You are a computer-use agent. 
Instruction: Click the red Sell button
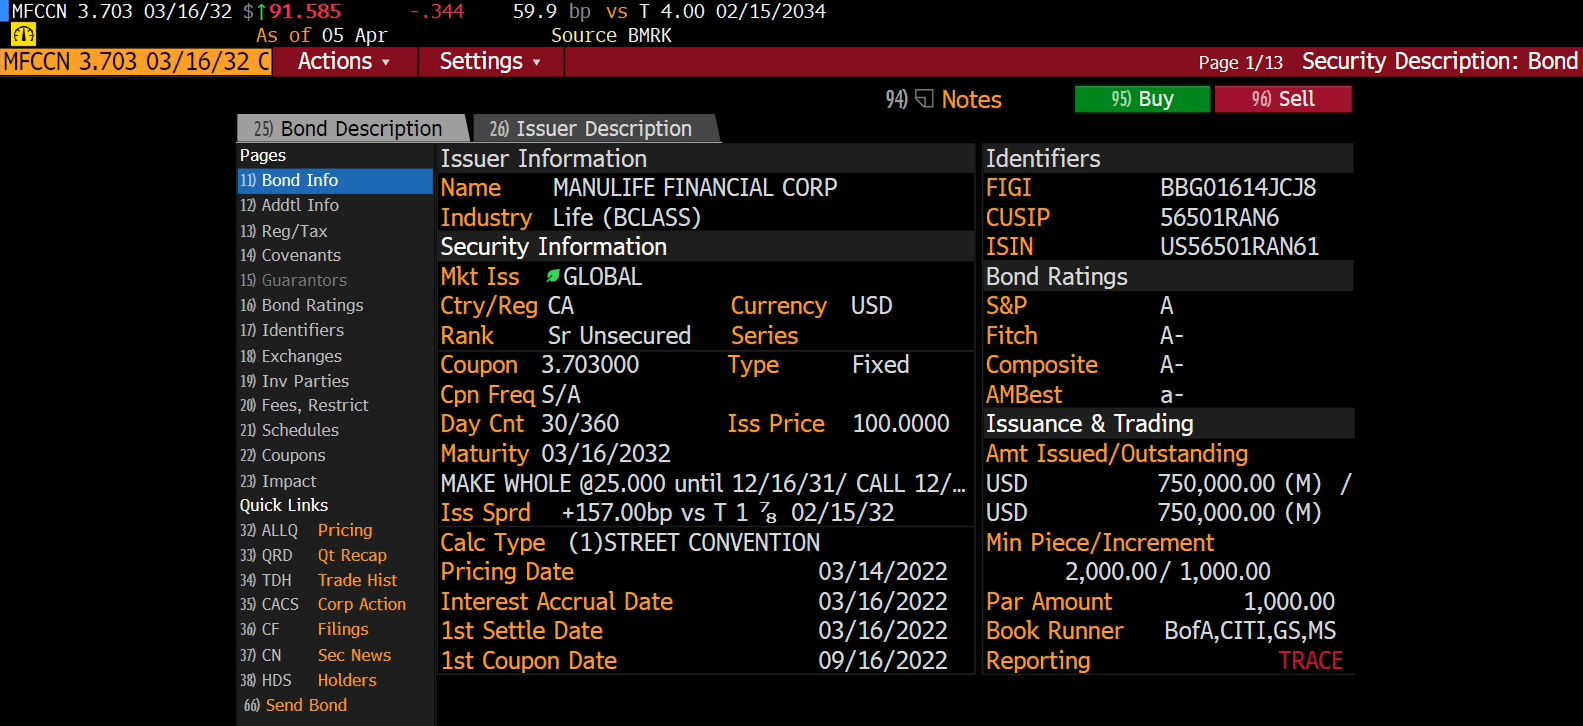click(x=1283, y=99)
